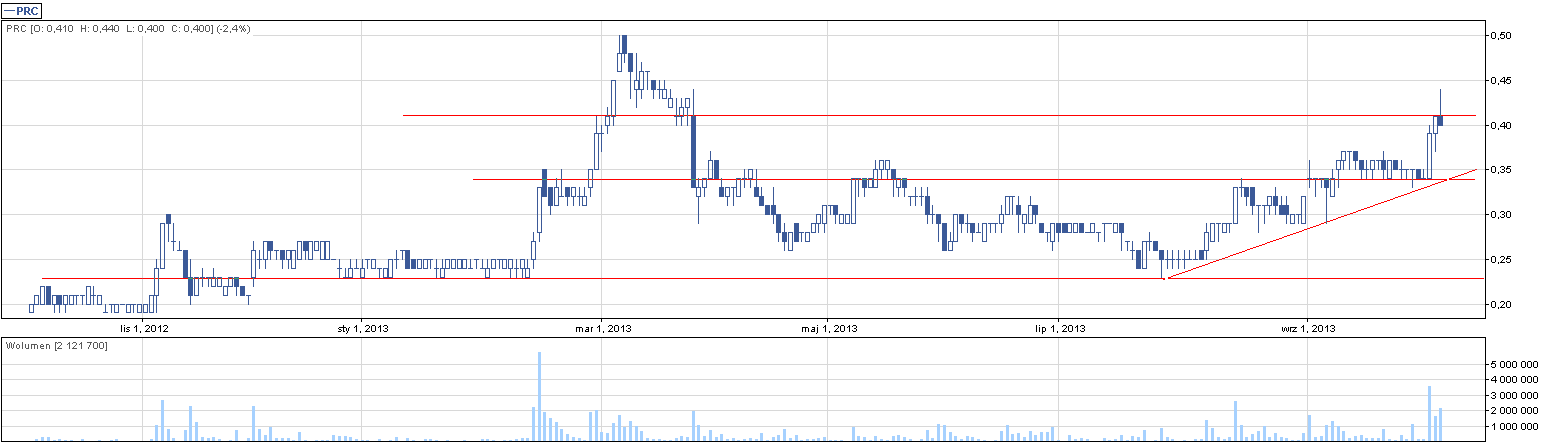Click the 4 000 000 volume axis label

click(x=1512, y=381)
